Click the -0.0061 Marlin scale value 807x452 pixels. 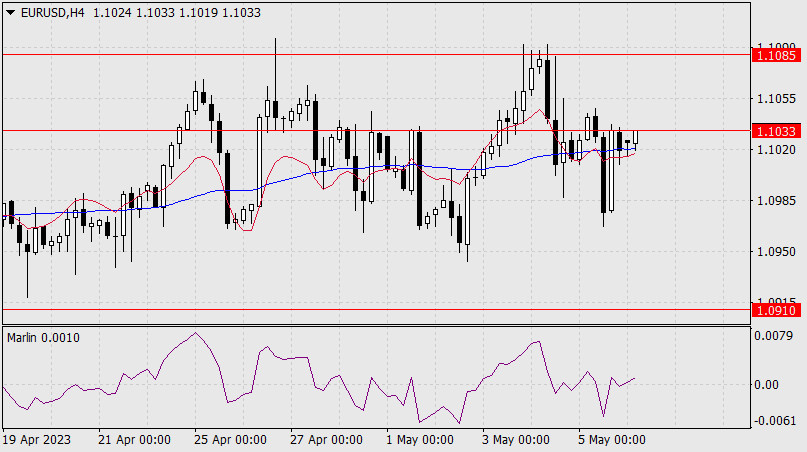(775, 421)
